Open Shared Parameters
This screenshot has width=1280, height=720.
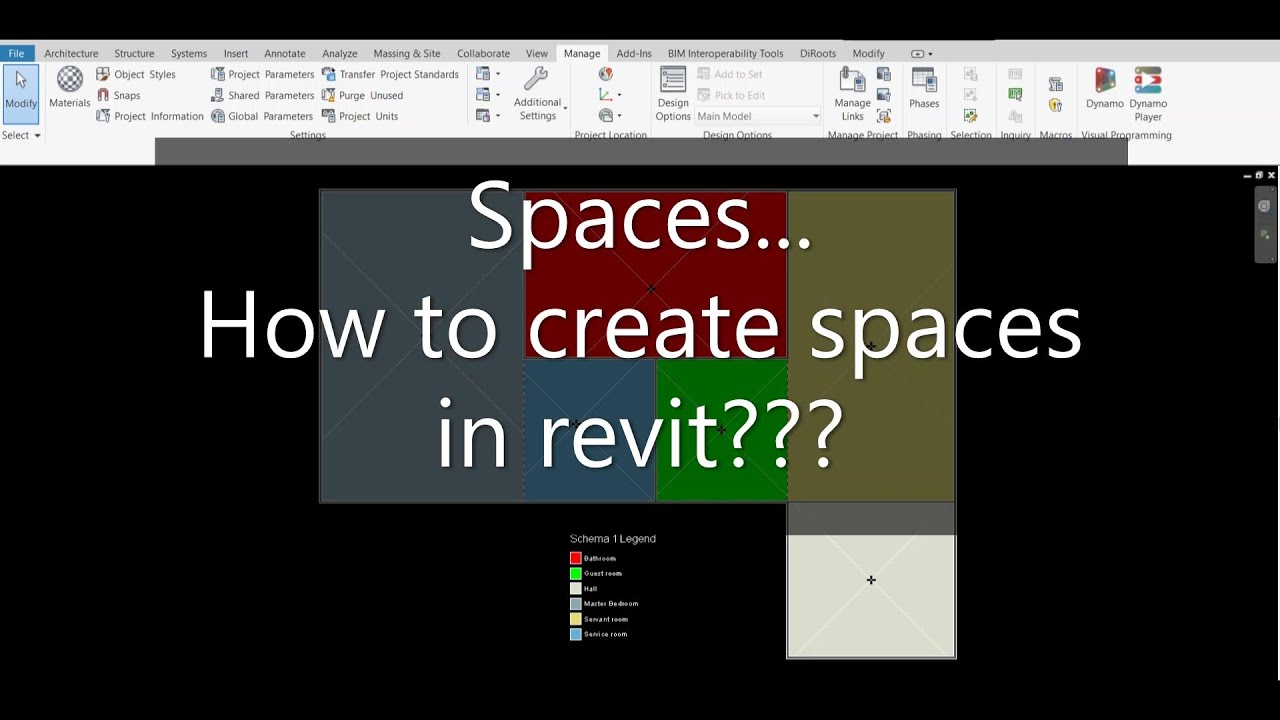coord(262,95)
